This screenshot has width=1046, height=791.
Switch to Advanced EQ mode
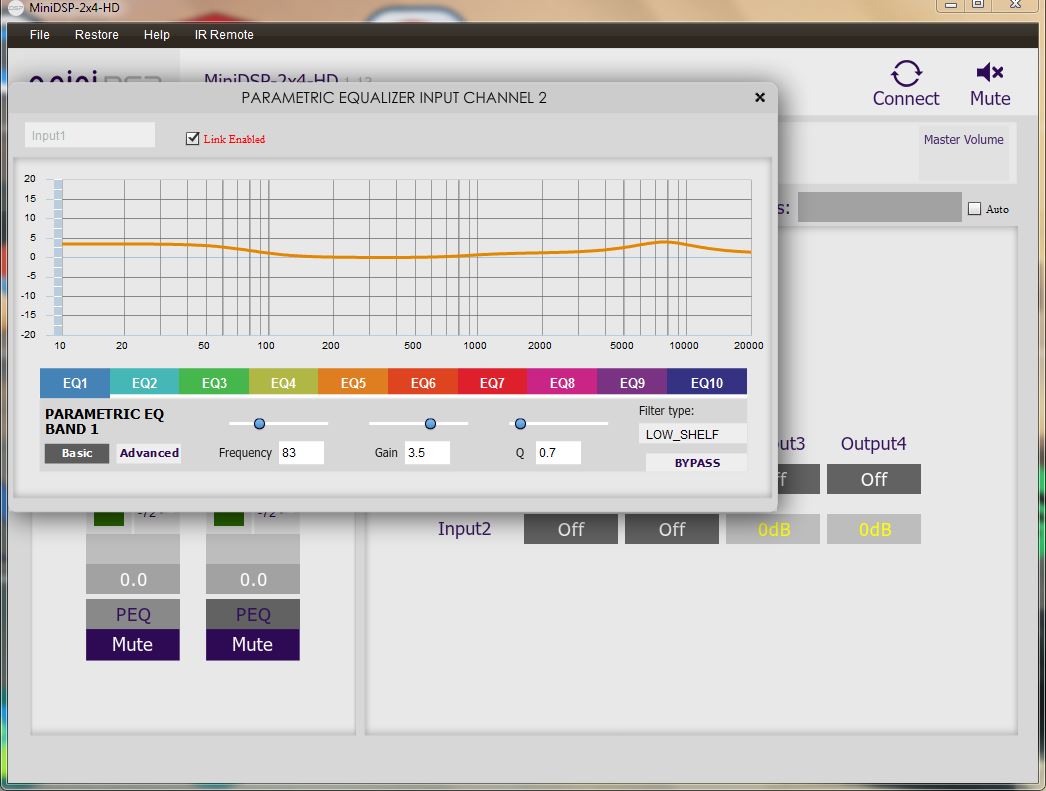point(149,453)
